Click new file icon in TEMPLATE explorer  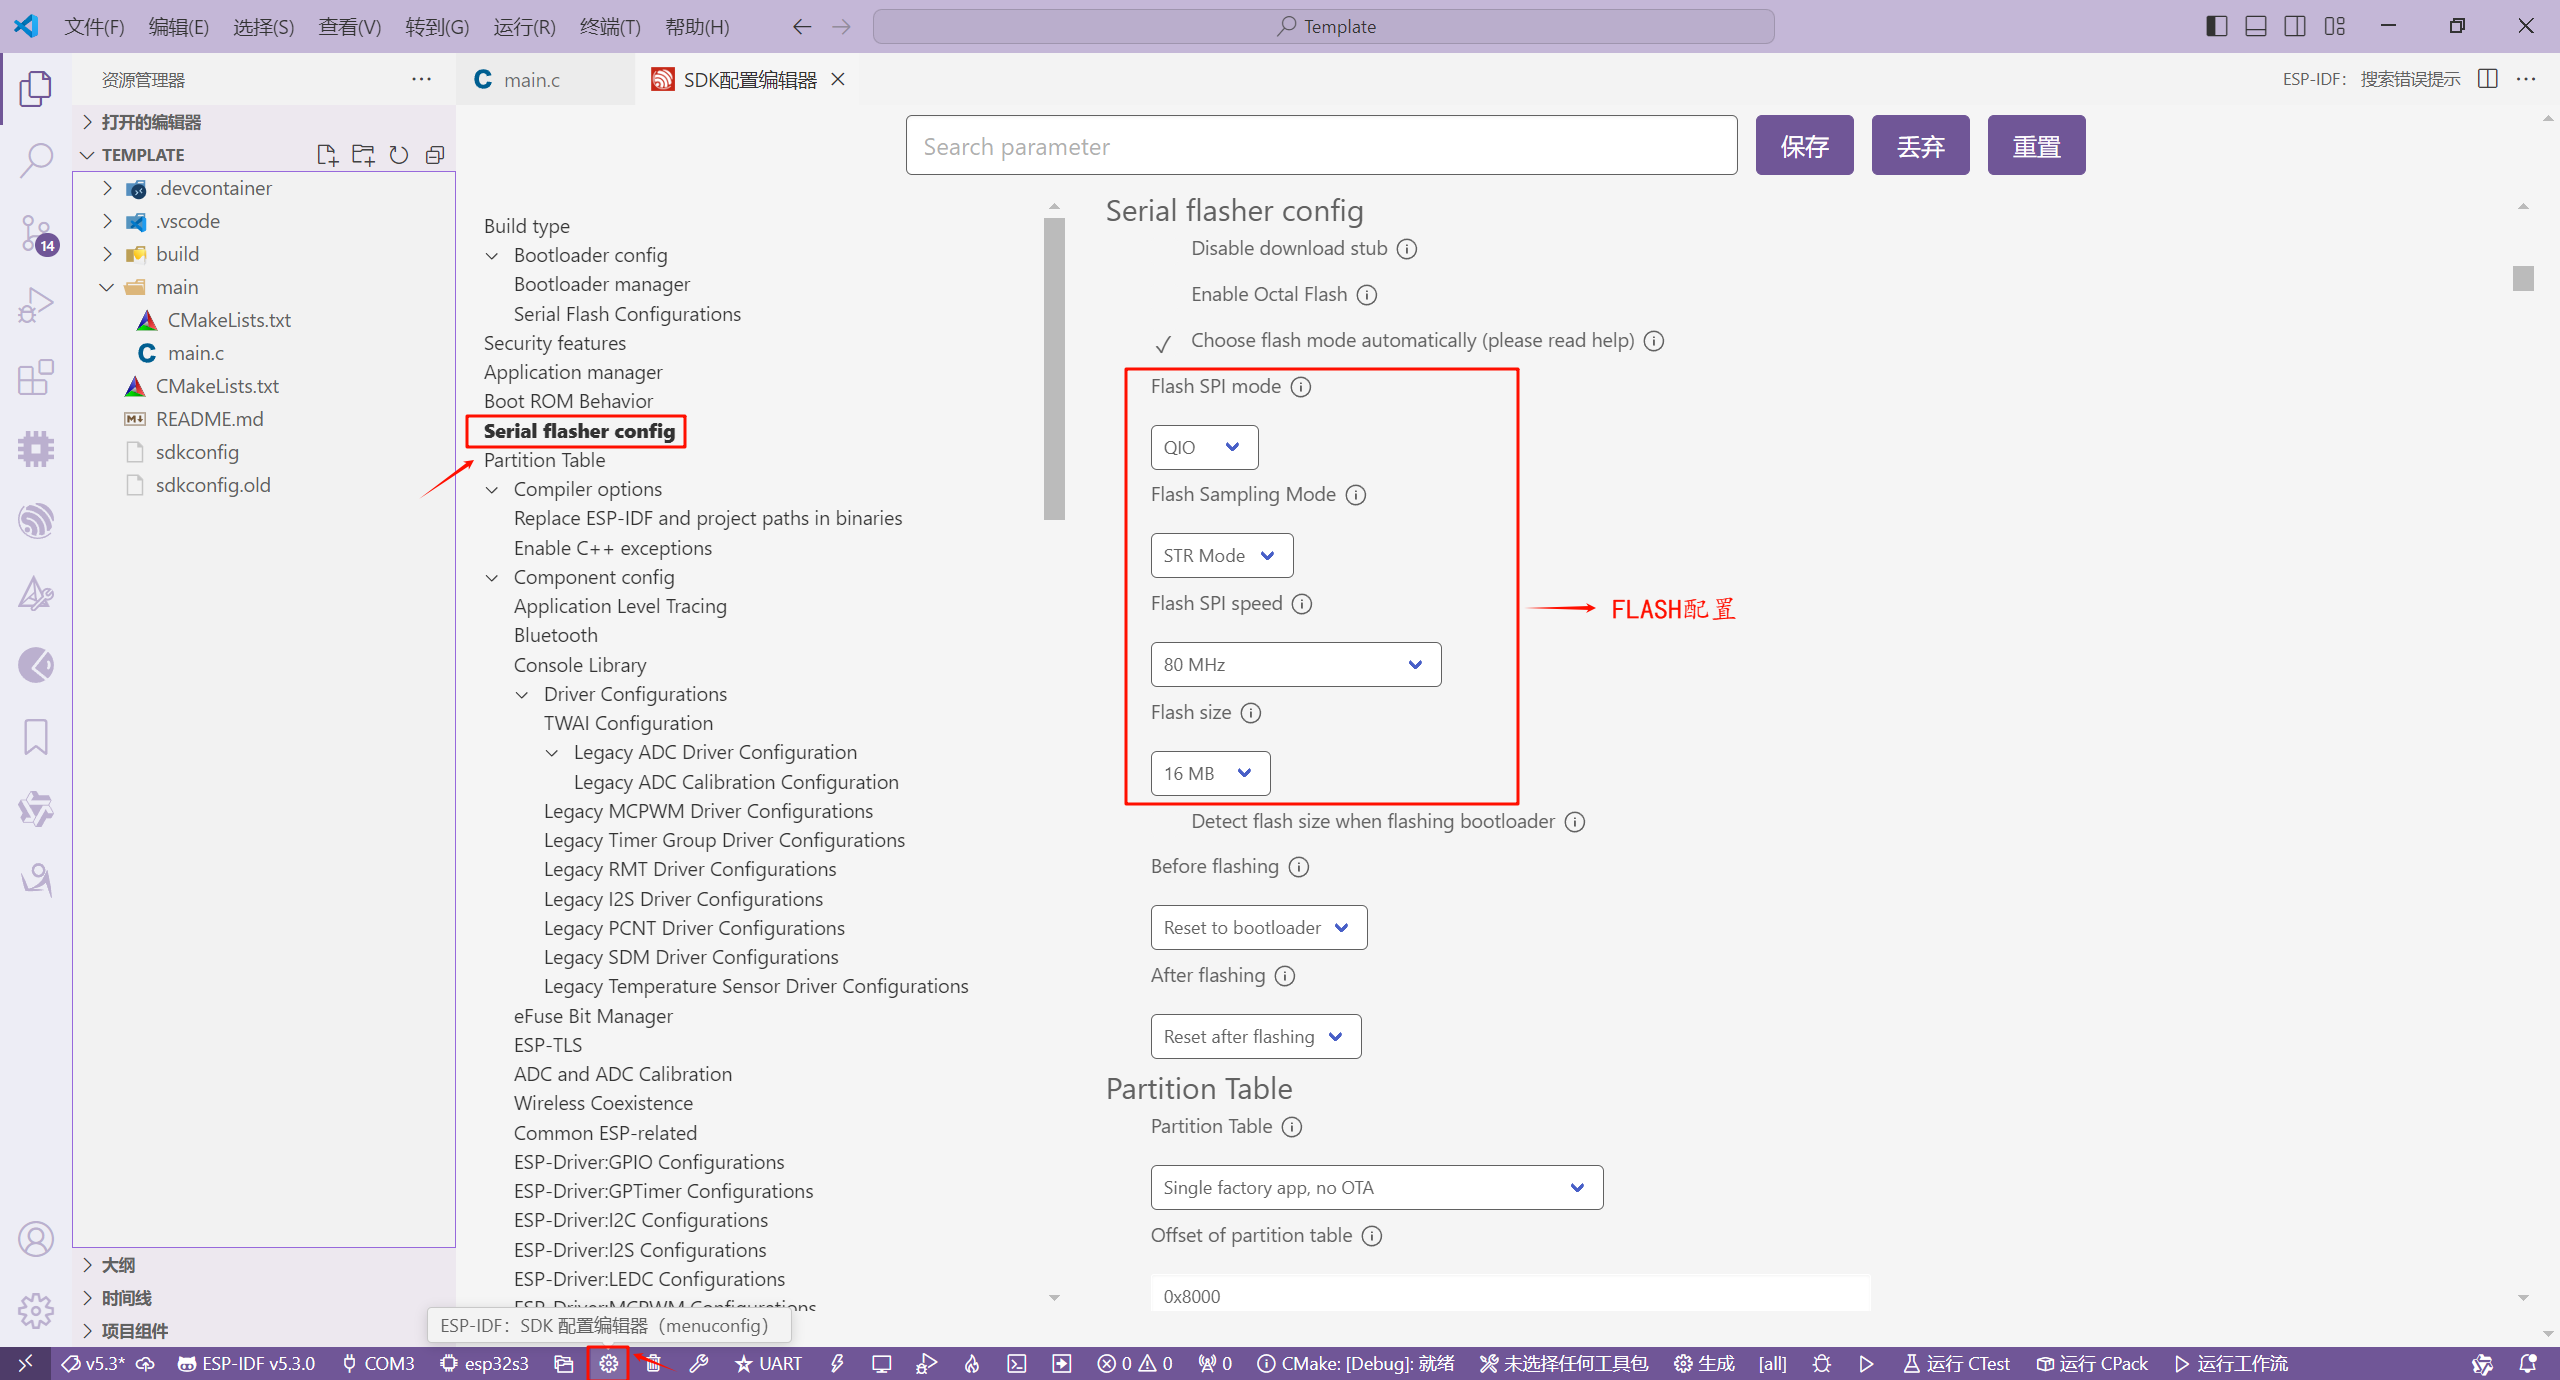pos(326,155)
